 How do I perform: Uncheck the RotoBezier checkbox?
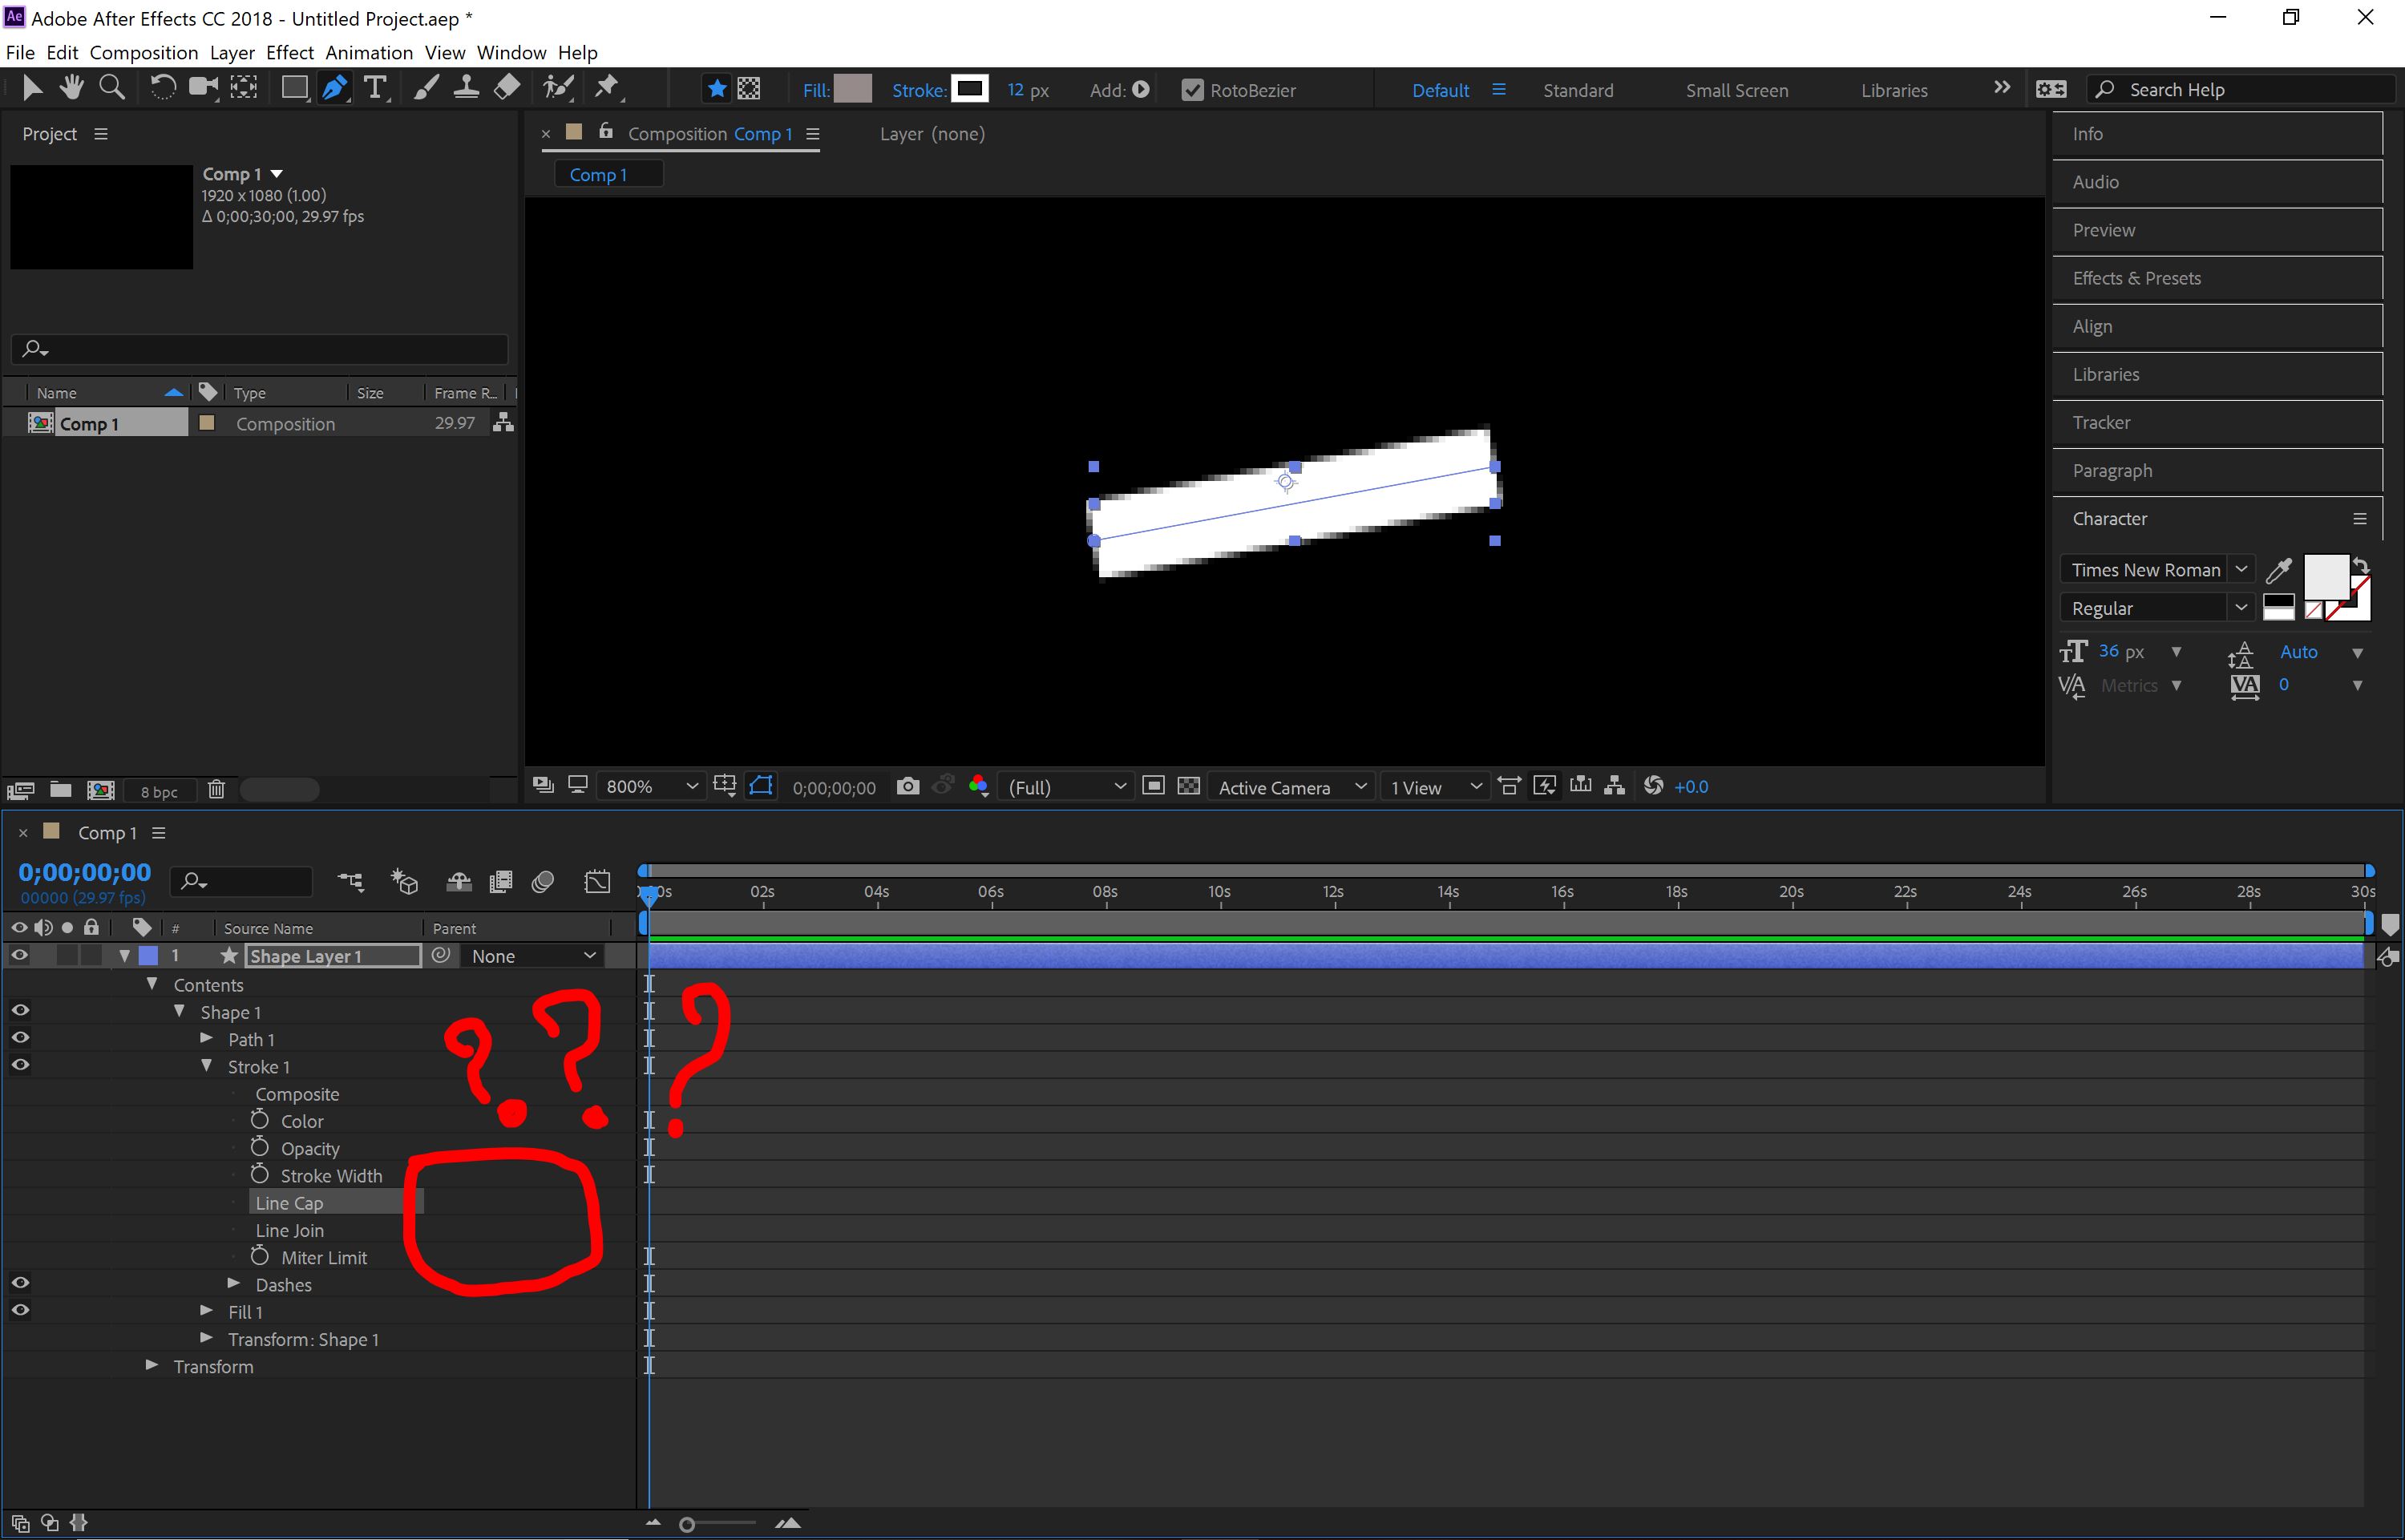click(x=1192, y=90)
